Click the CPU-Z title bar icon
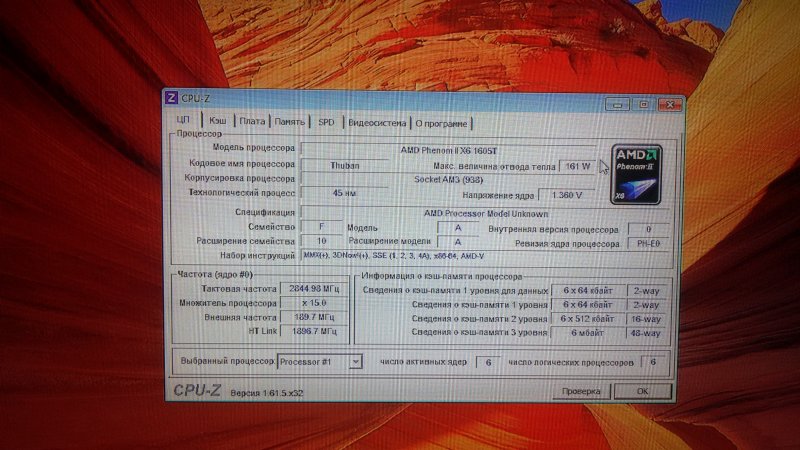 (172, 98)
